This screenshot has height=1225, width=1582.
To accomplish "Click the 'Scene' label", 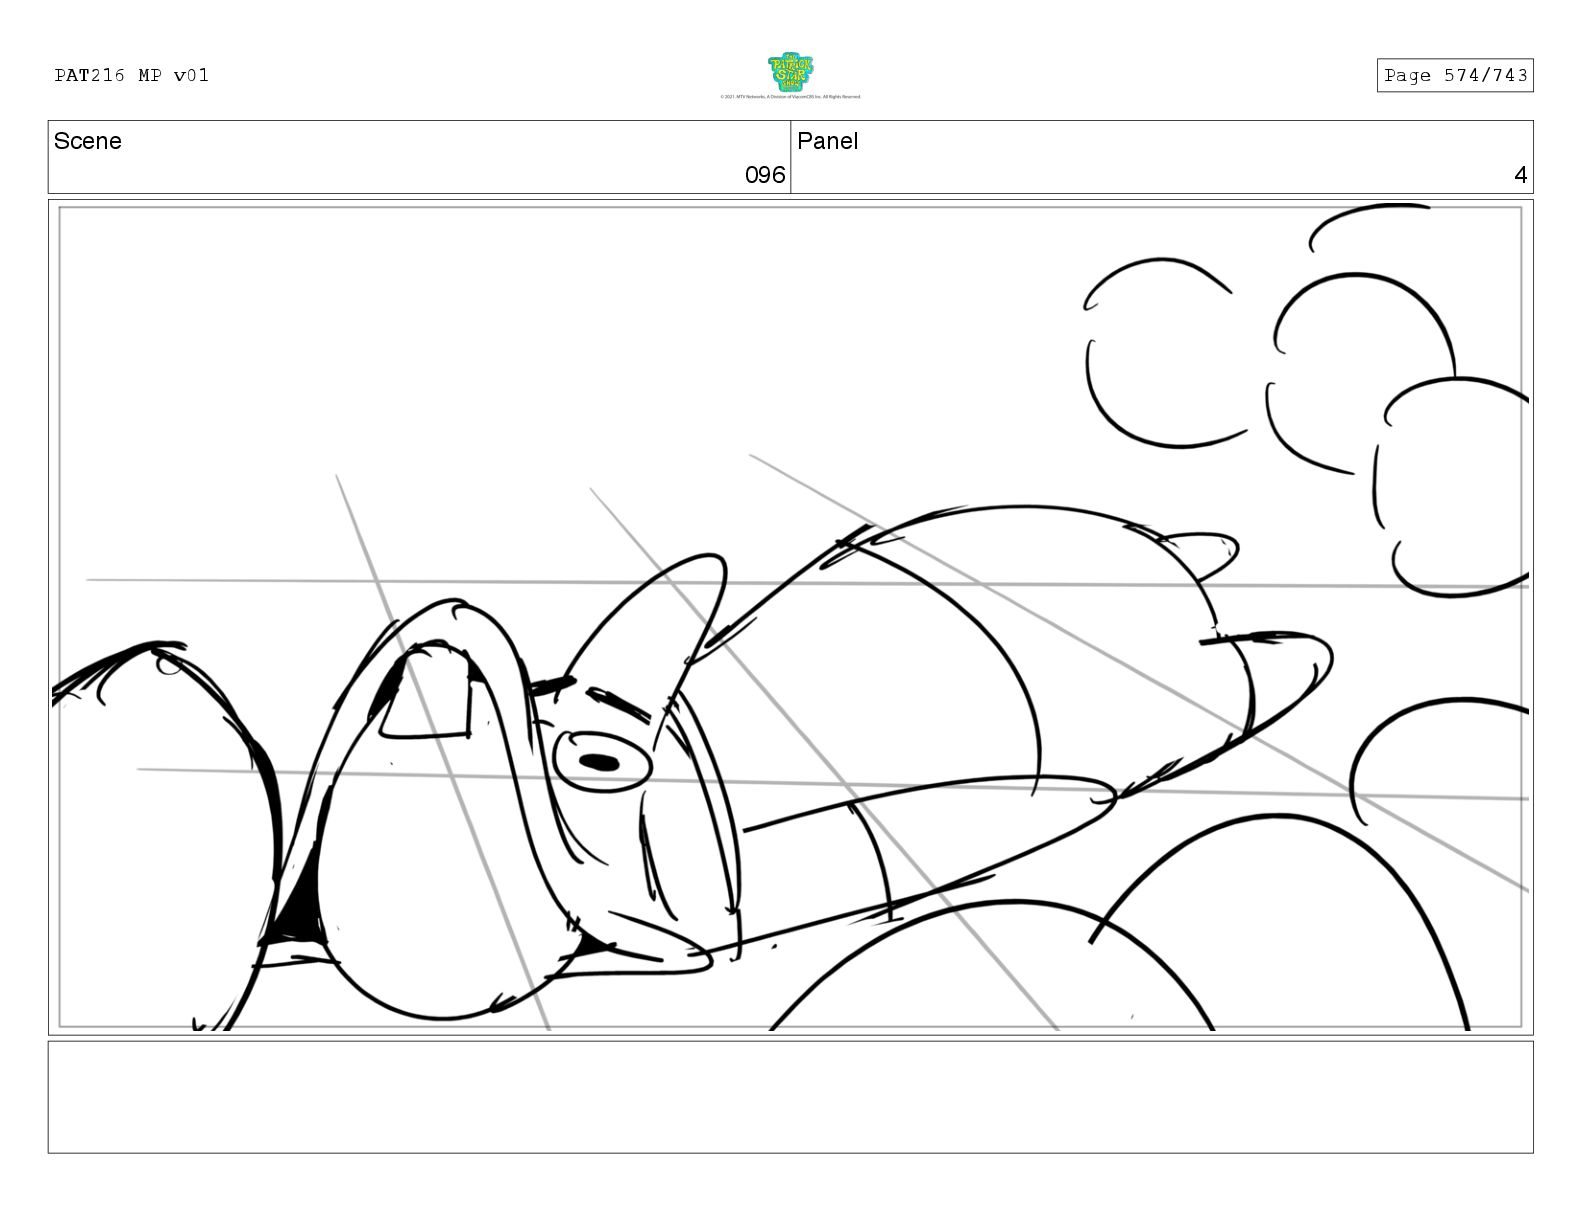I will [x=88, y=141].
